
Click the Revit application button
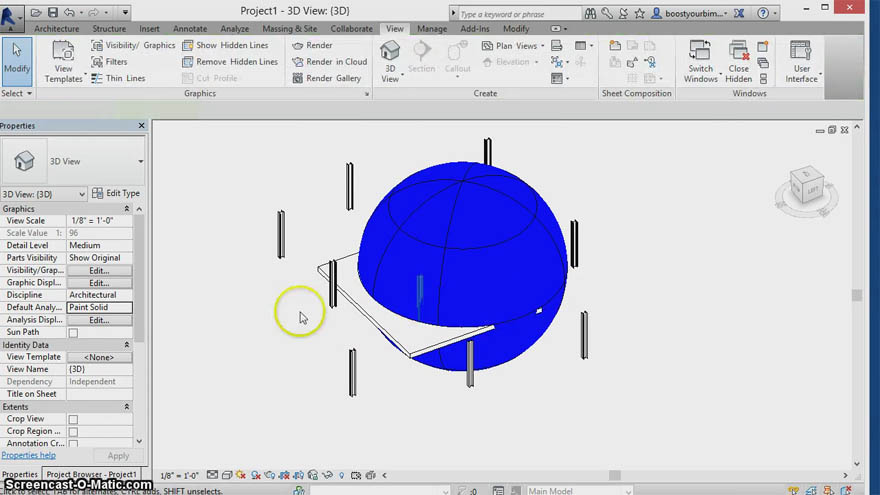coord(10,17)
